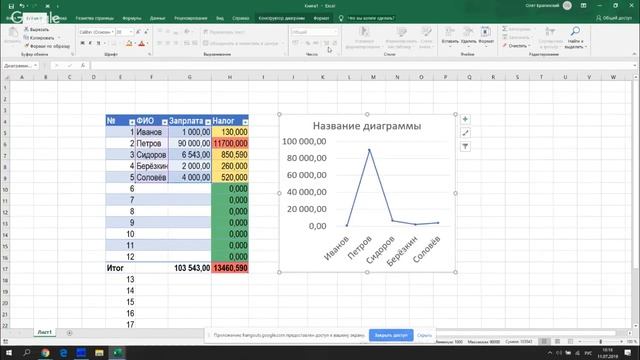
Task: Apply underline formatting
Action: coord(98,43)
